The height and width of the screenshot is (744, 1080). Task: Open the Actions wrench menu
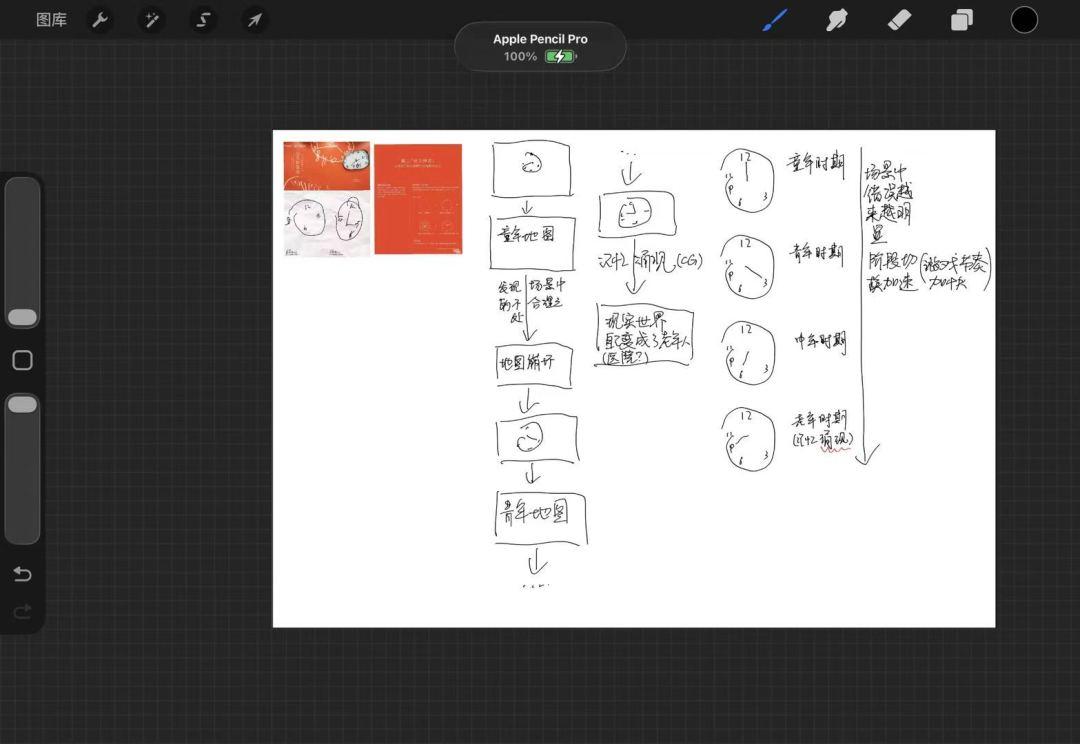(x=101, y=20)
